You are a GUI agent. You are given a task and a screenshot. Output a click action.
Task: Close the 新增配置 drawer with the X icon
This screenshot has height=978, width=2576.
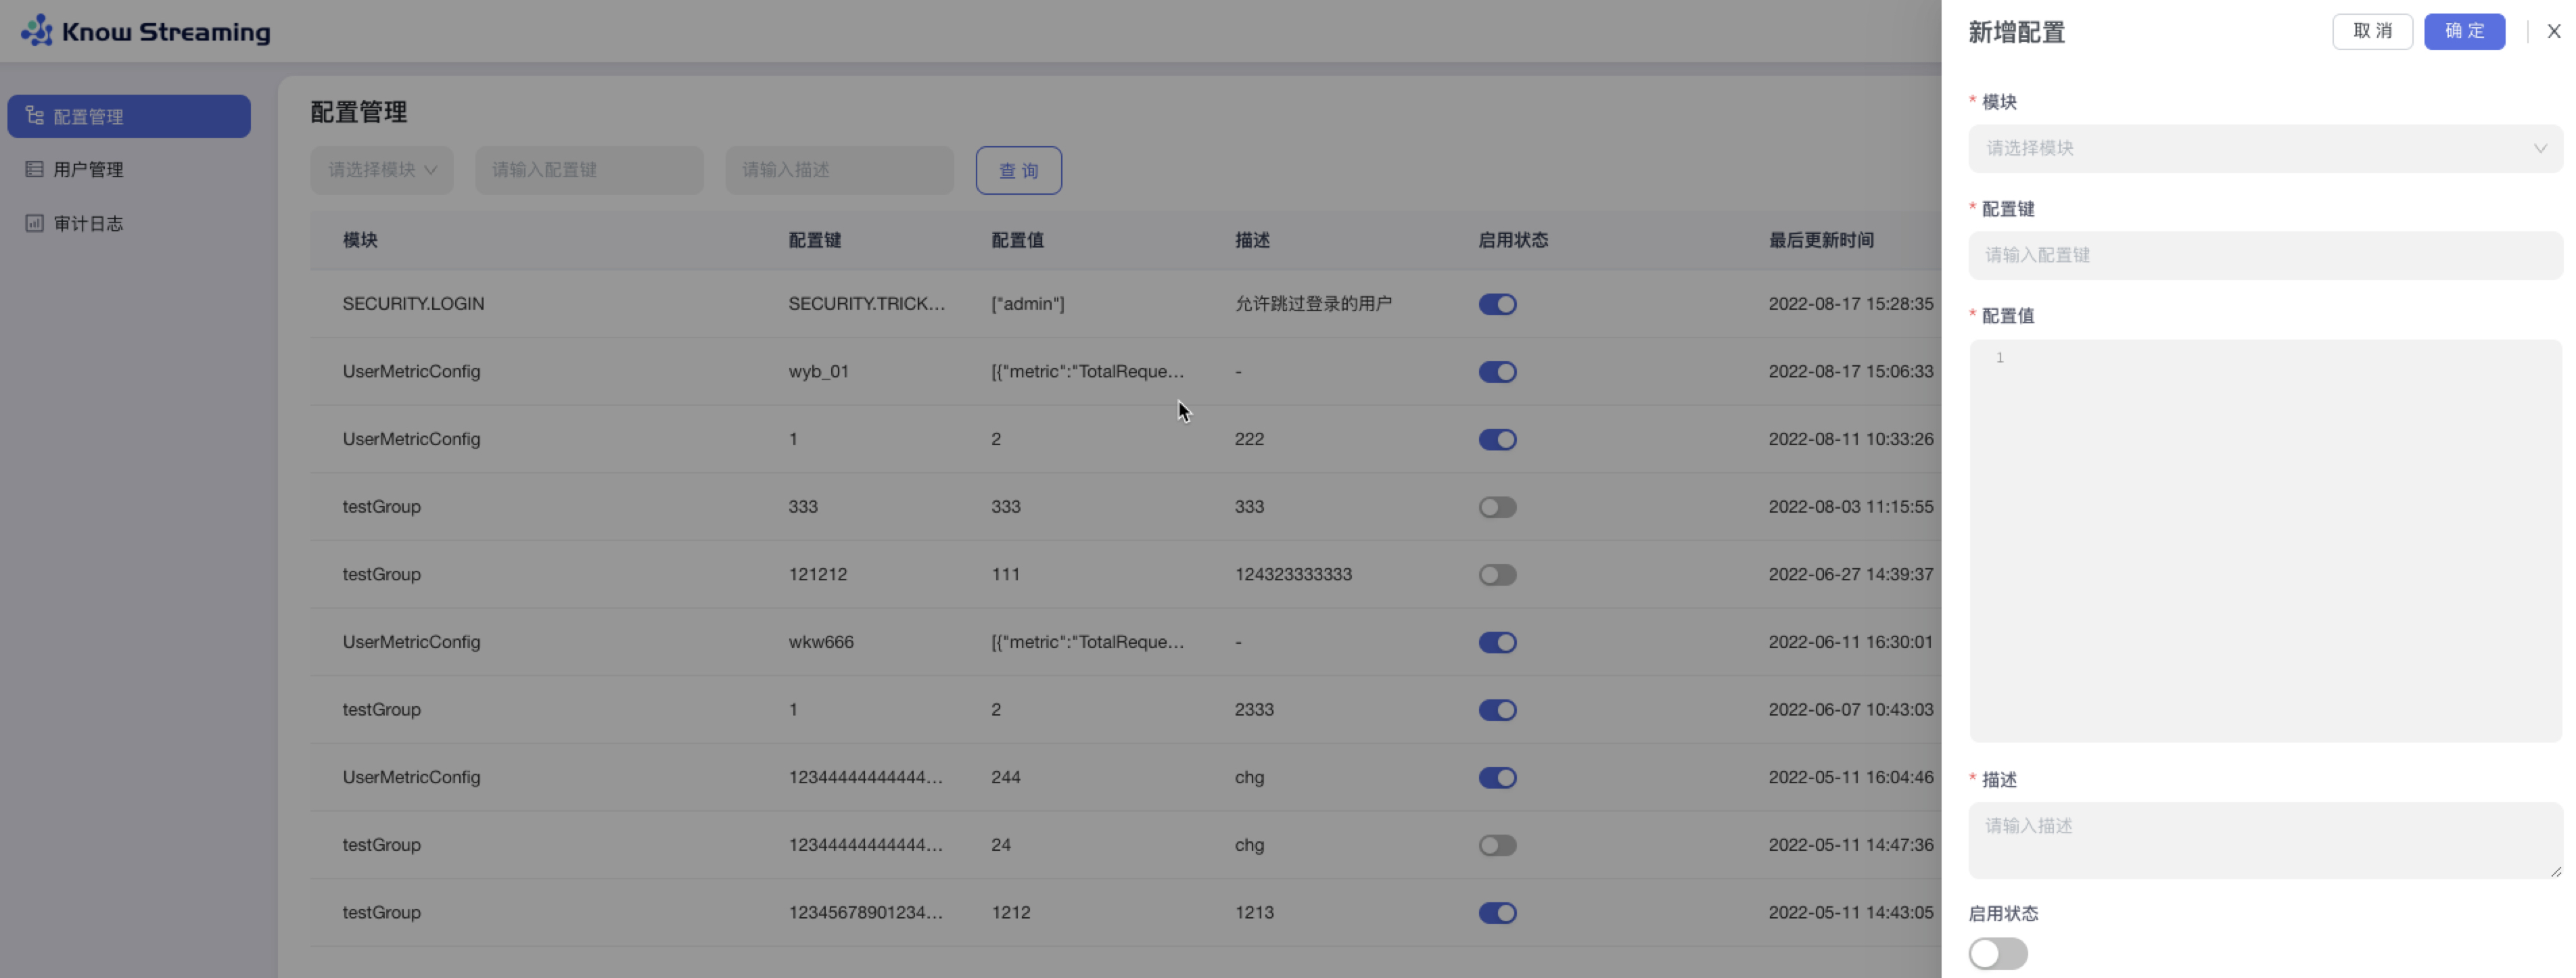coord(2553,31)
